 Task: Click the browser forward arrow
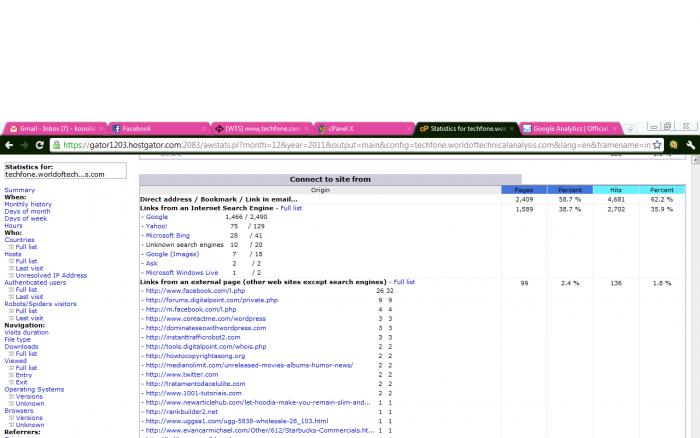tap(24, 145)
